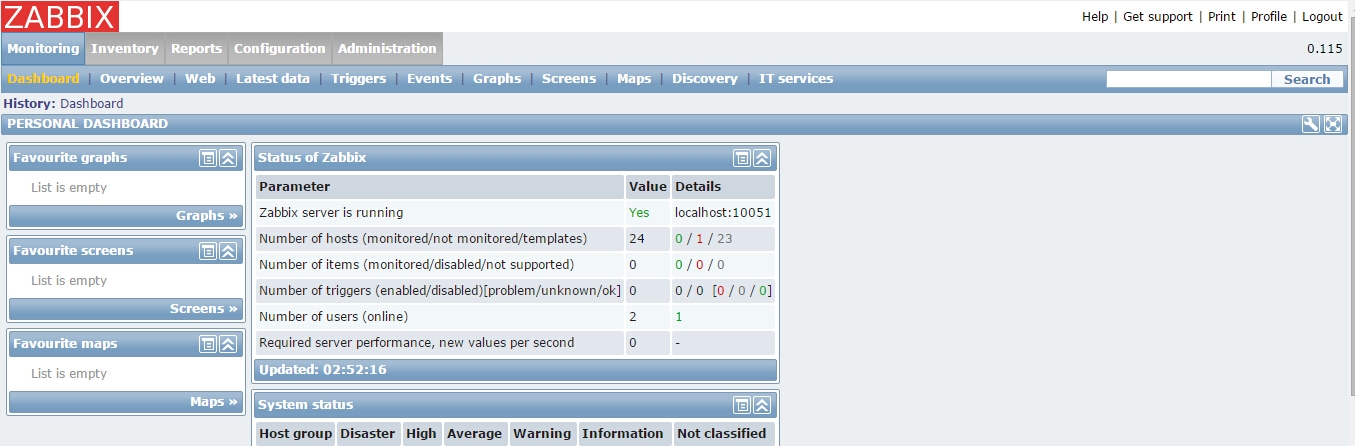This screenshot has width=1355, height=446.
Task: Open Status of Zabbix widget menu icon
Action: pos(741,158)
